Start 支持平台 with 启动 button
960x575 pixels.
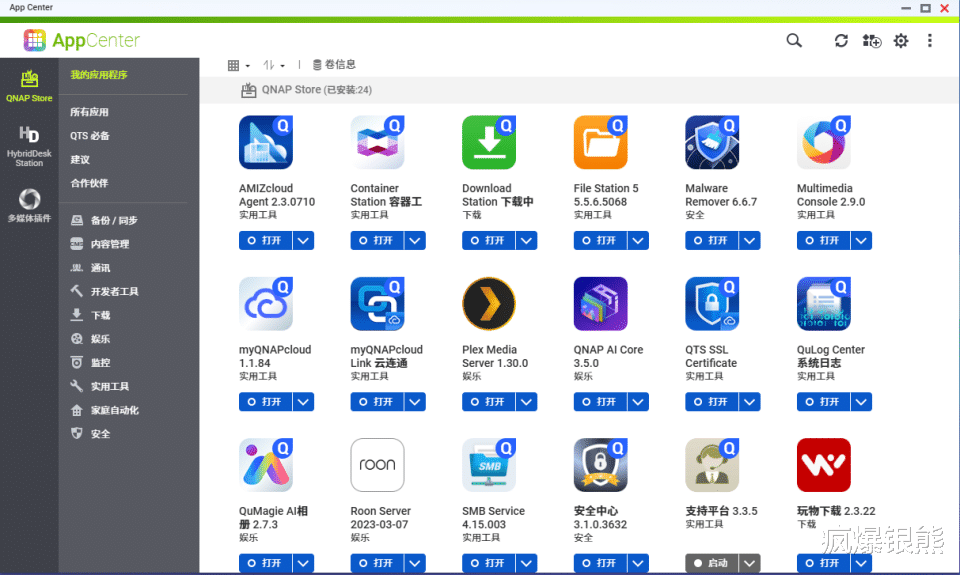[x=711, y=563]
